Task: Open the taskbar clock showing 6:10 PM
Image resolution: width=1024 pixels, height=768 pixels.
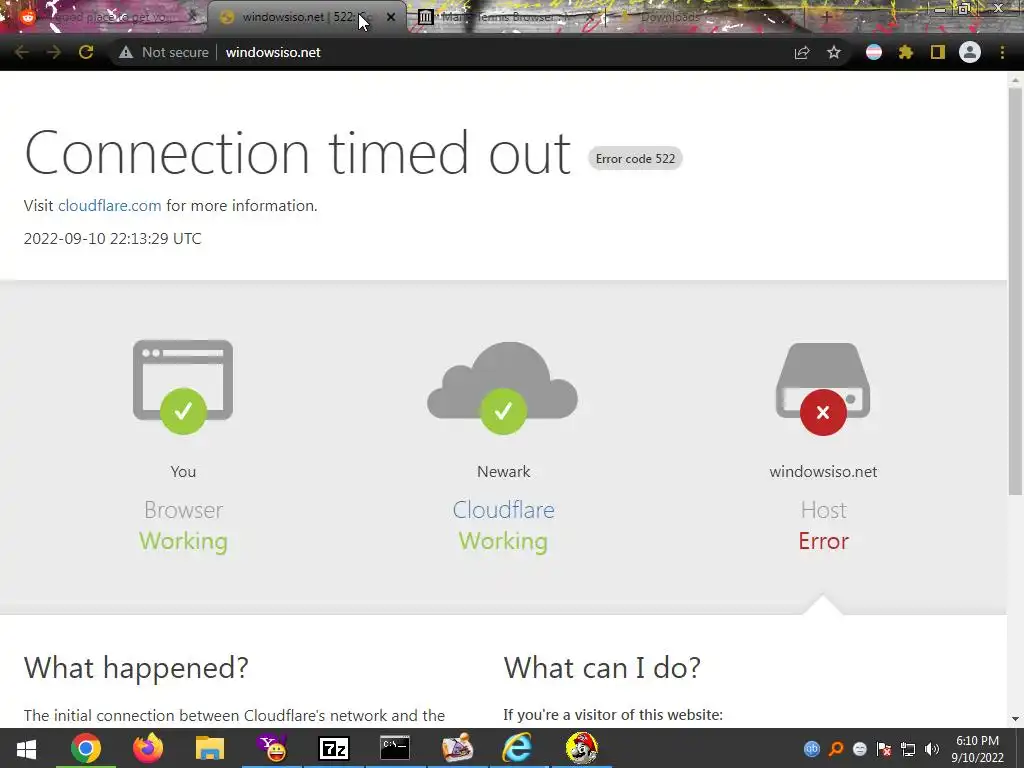Action: click(x=978, y=749)
